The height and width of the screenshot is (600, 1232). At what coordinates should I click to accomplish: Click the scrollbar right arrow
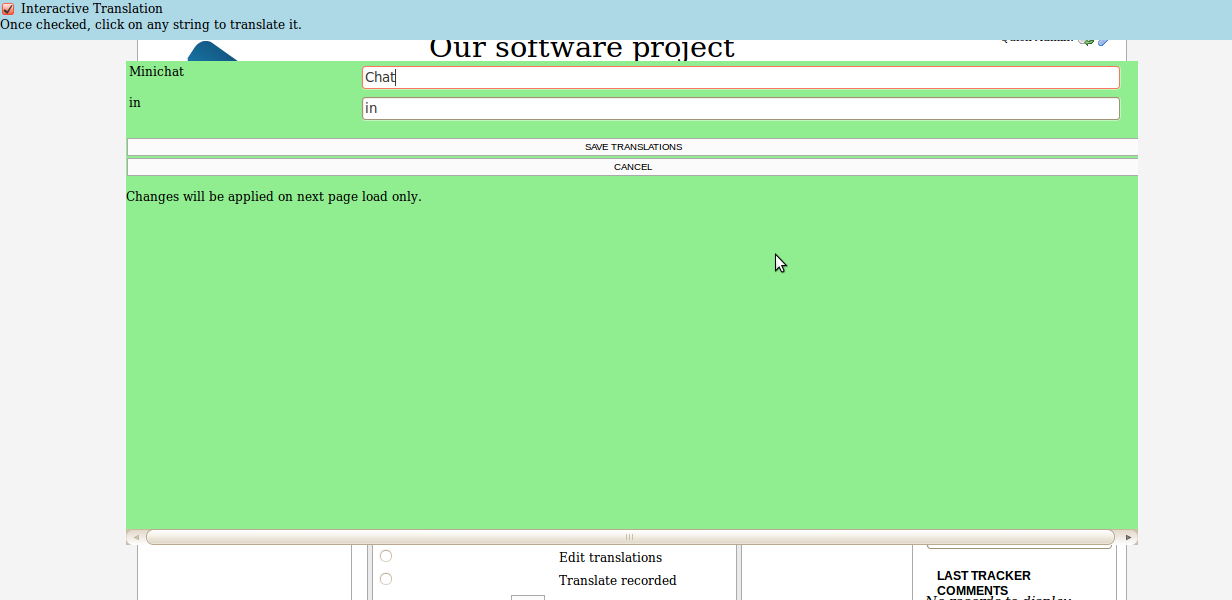pyautogui.click(x=1129, y=537)
